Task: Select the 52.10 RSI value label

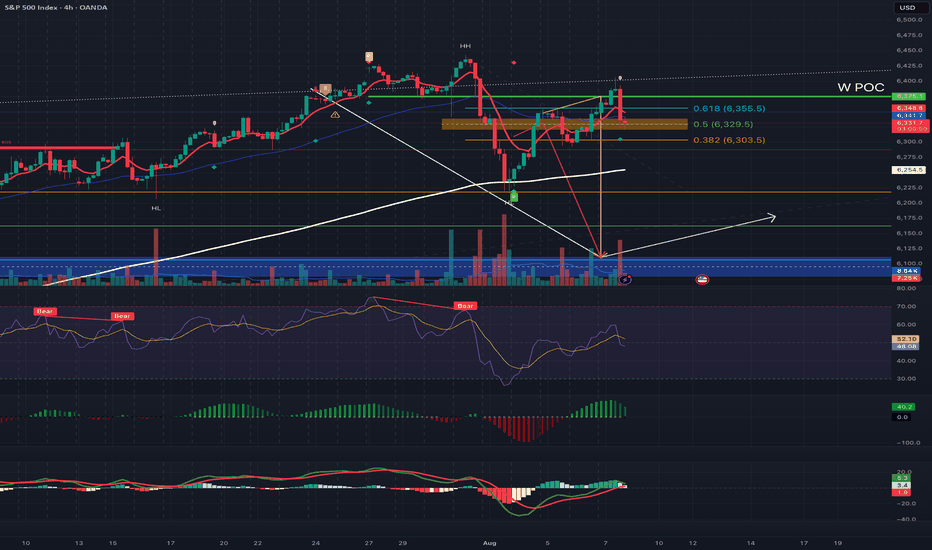Action: point(907,339)
